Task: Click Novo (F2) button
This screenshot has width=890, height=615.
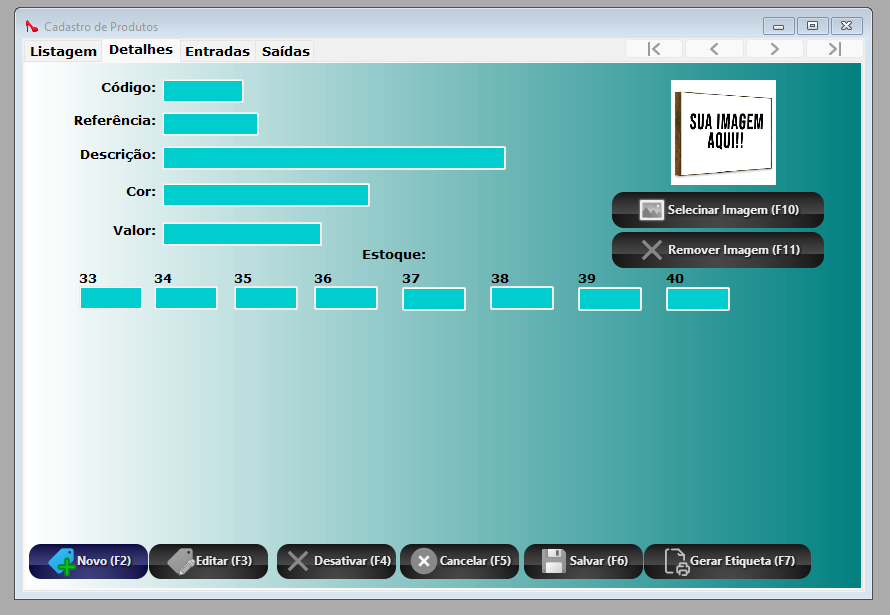Action: (89, 561)
